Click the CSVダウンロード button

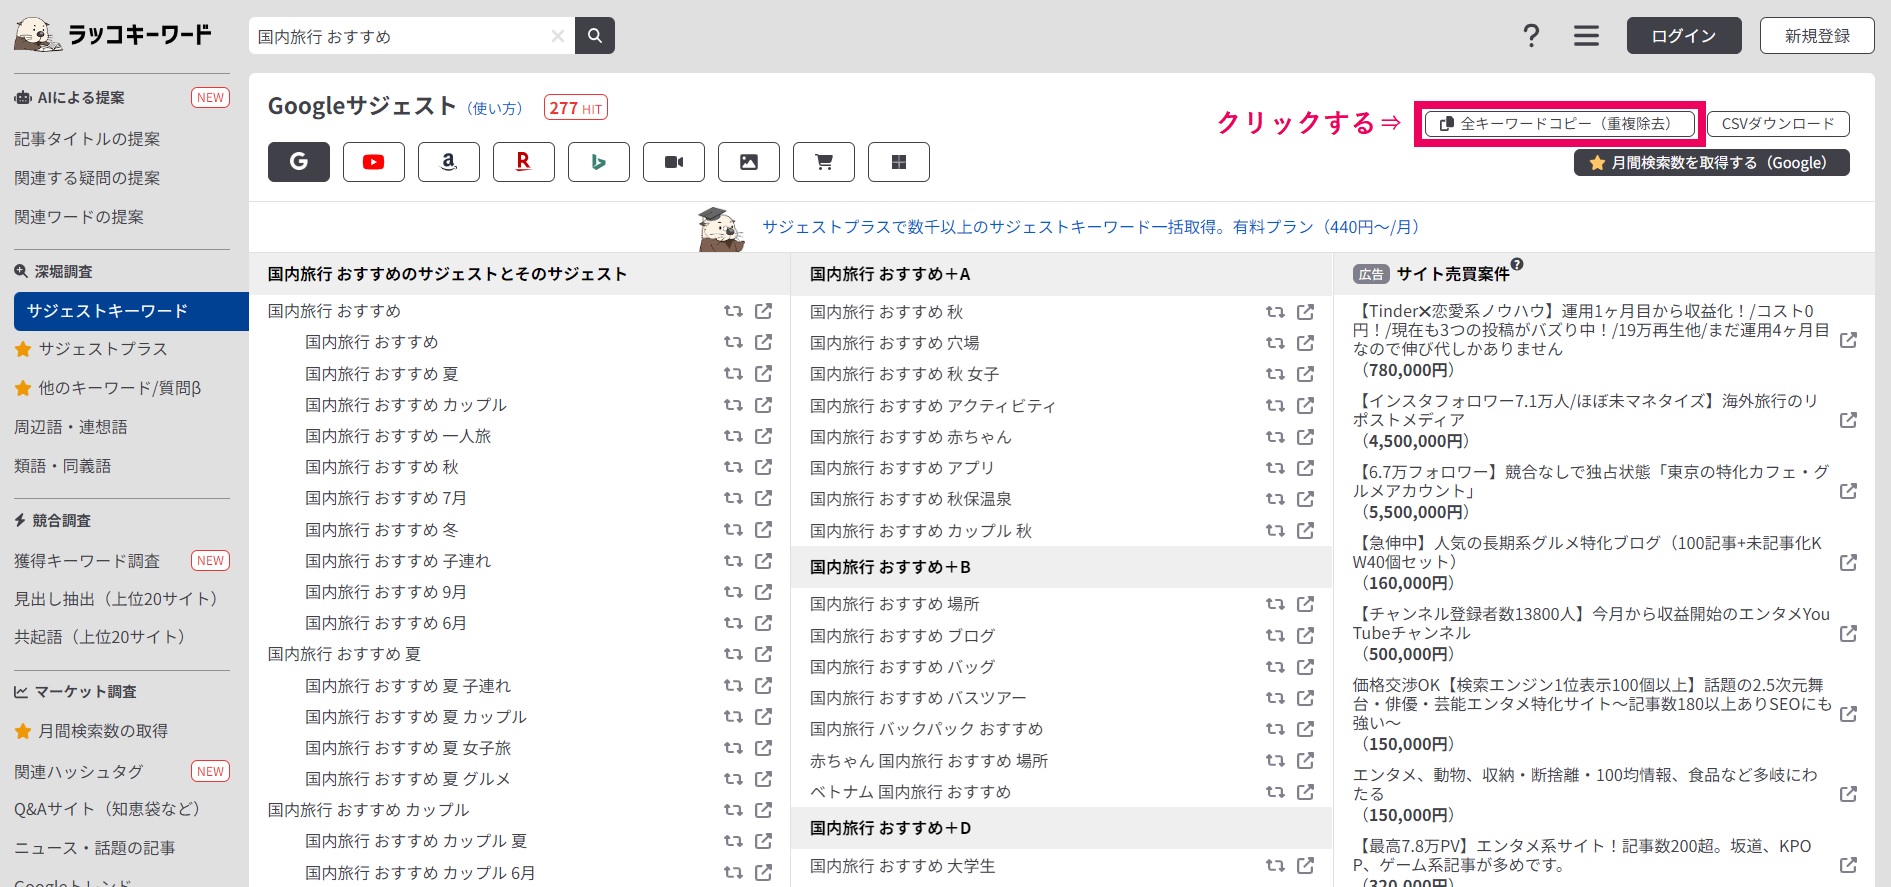pos(1778,124)
